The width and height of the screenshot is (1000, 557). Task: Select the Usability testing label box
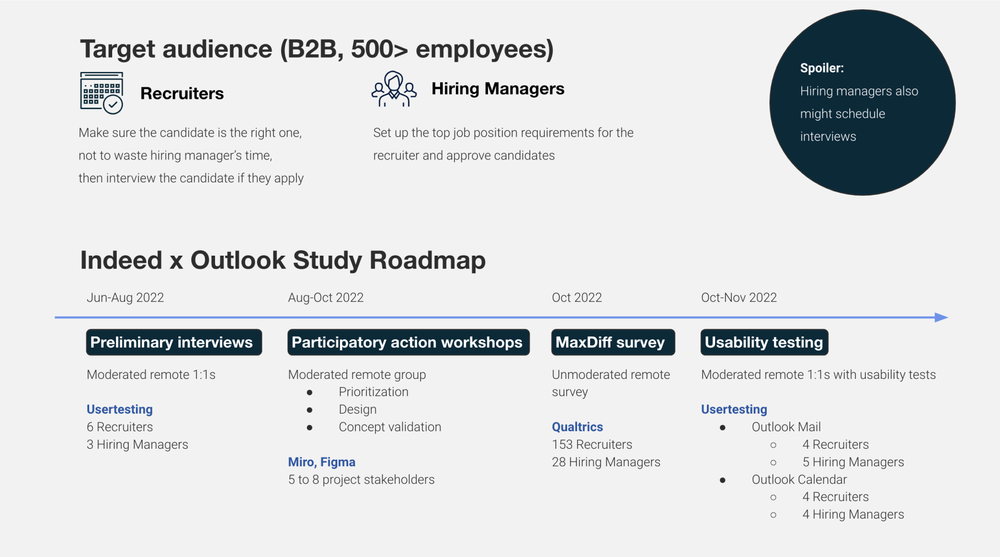(x=765, y=342)
